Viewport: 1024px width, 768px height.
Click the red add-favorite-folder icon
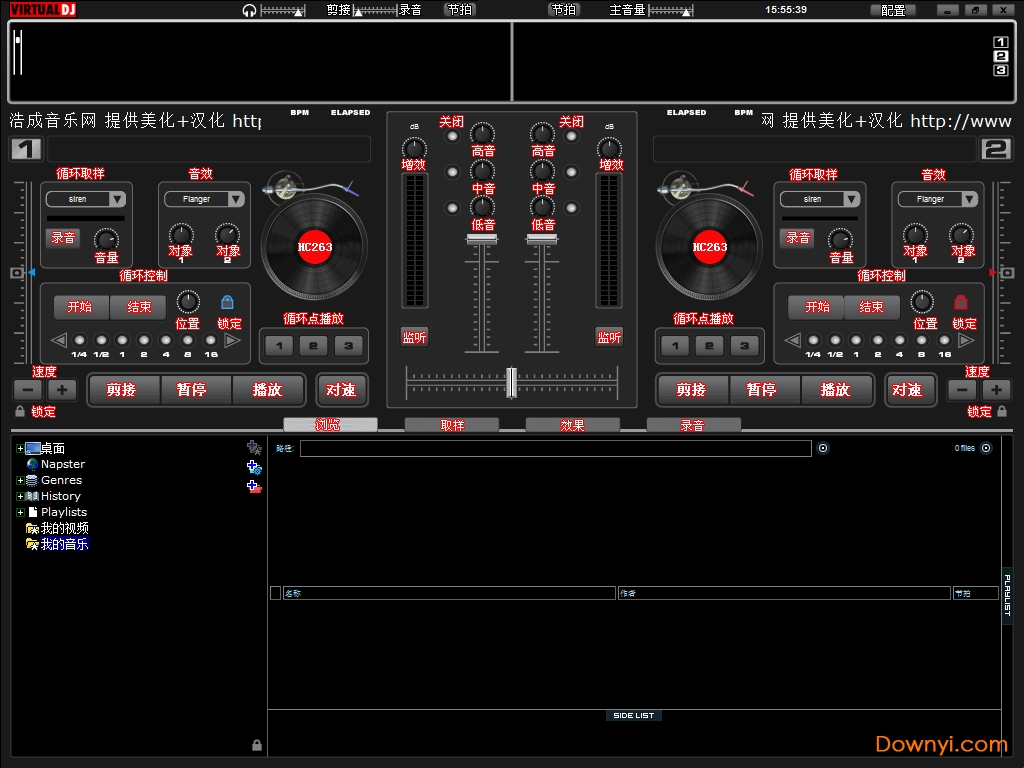[253, 487]
